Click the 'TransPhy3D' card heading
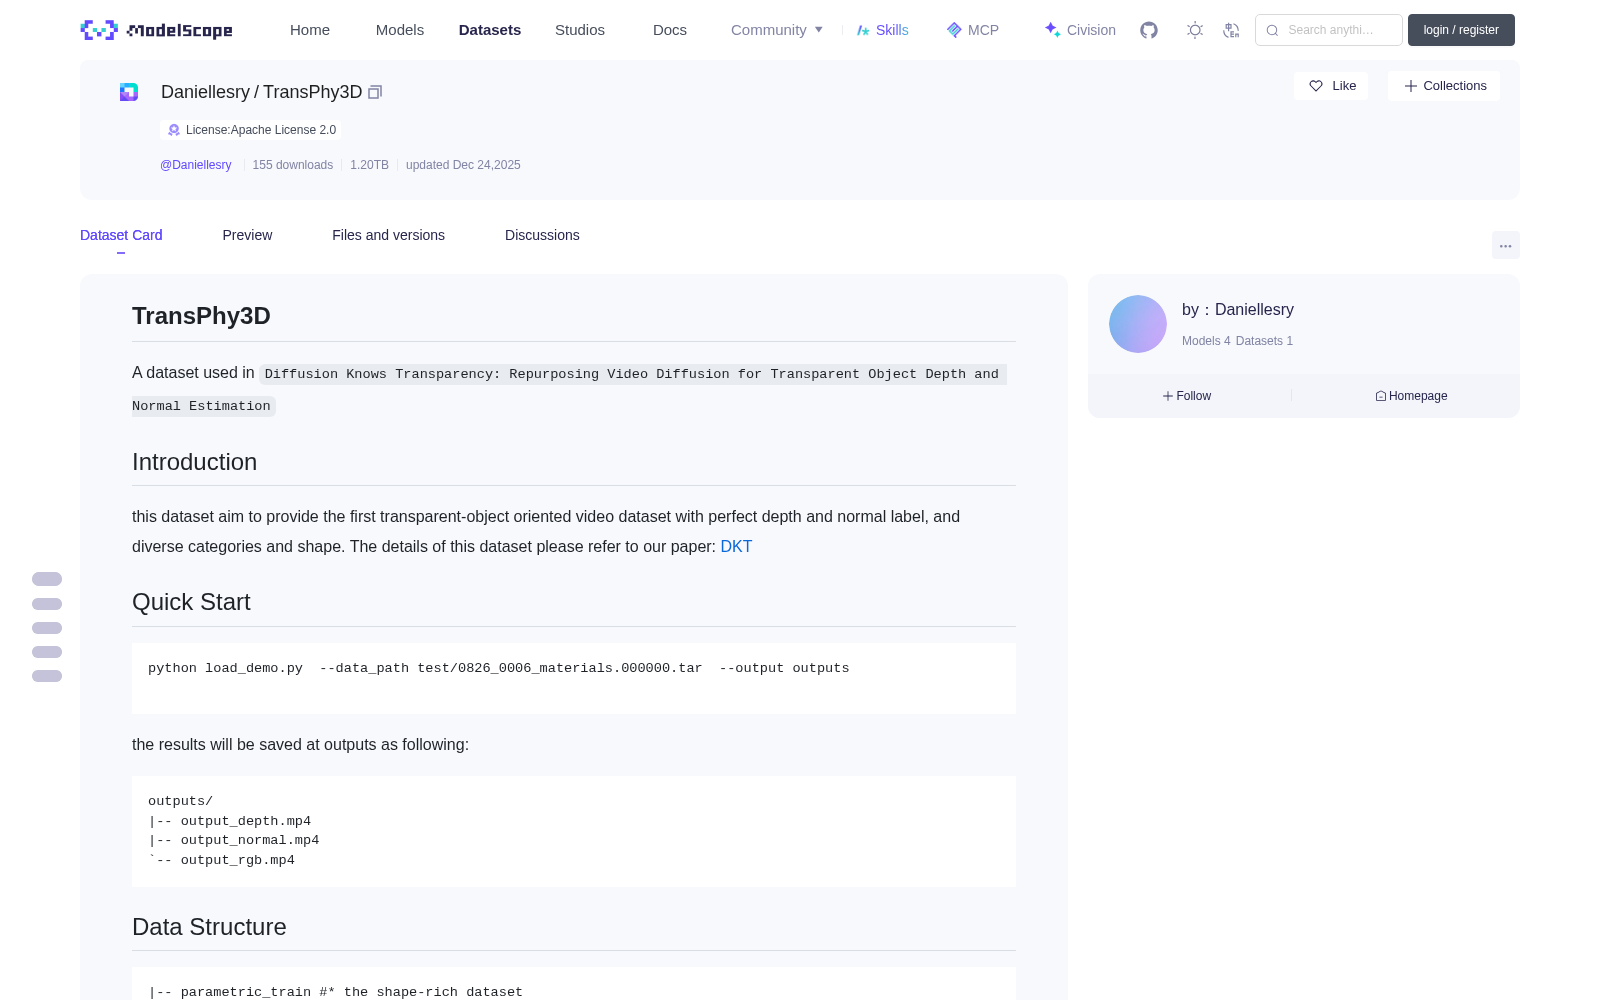Image resolution: width=1600 pixels, height=1000 pixels. (x=201, y=316)
